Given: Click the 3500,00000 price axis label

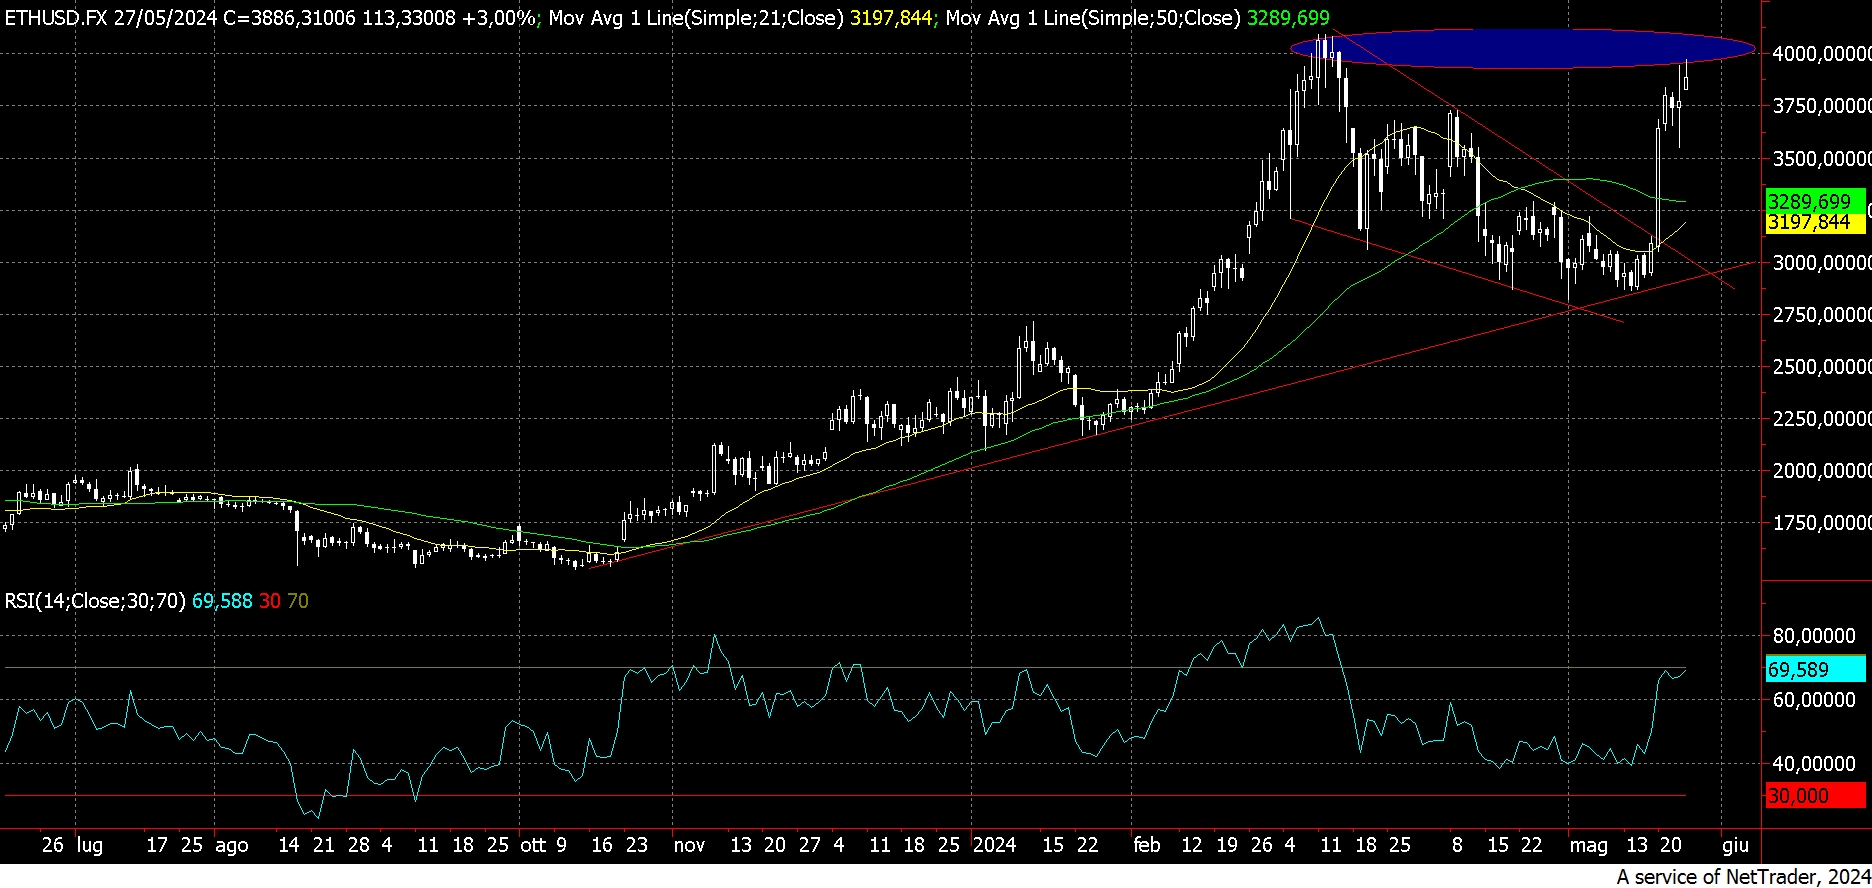Looking at the screenshot, I should 1820,158.
